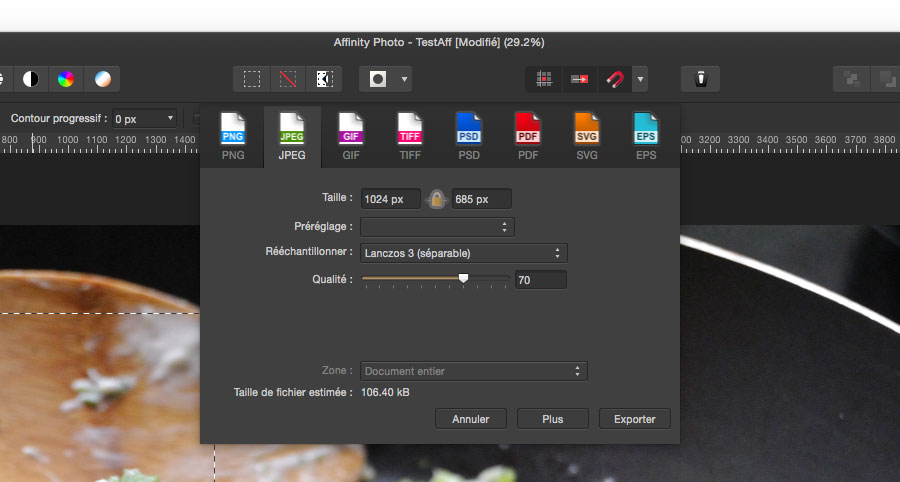This screenshot has width=900, height=482.
Task: Click the estimated file size 106.40 kB
Action: click(x=385, y=392)
